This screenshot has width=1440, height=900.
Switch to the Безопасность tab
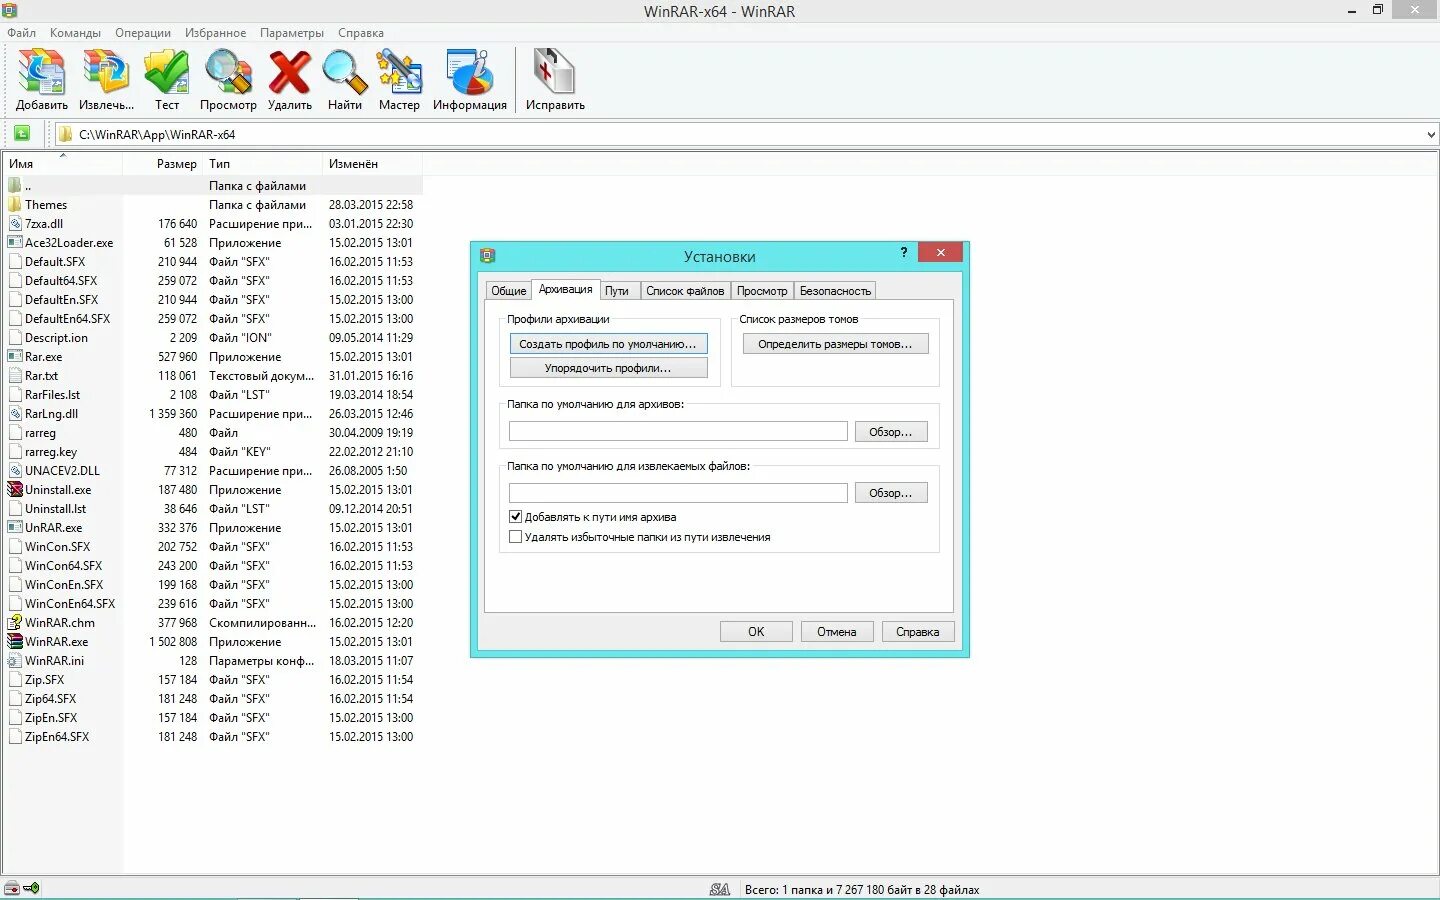pos(835,291)
